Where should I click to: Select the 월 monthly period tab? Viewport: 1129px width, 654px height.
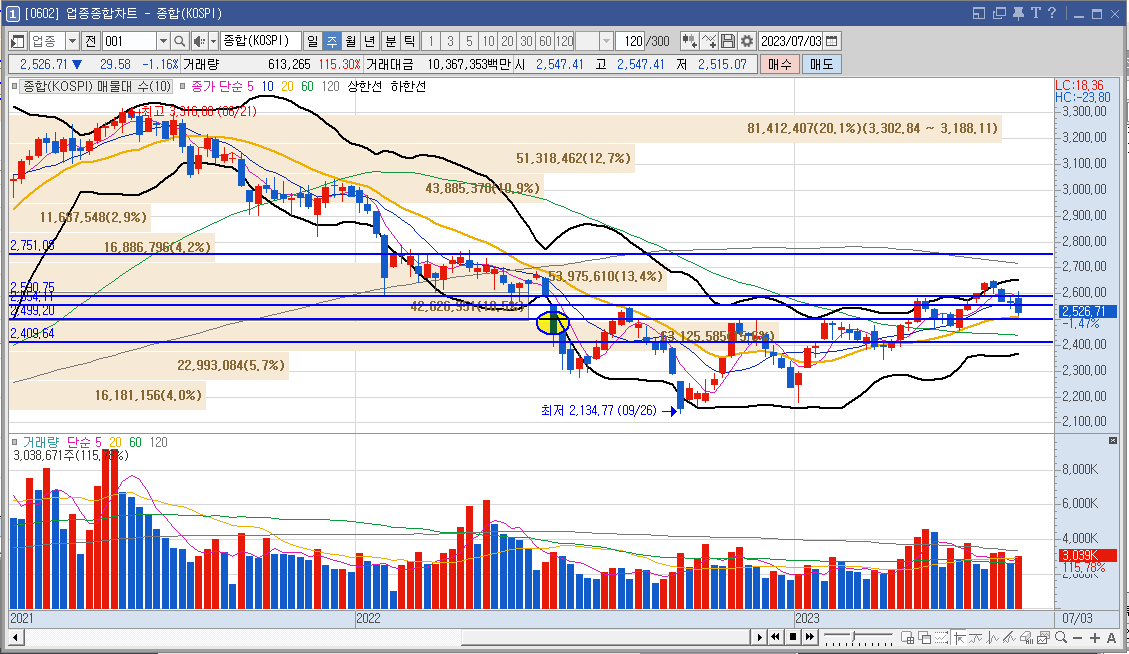click(x=350, y=41)
